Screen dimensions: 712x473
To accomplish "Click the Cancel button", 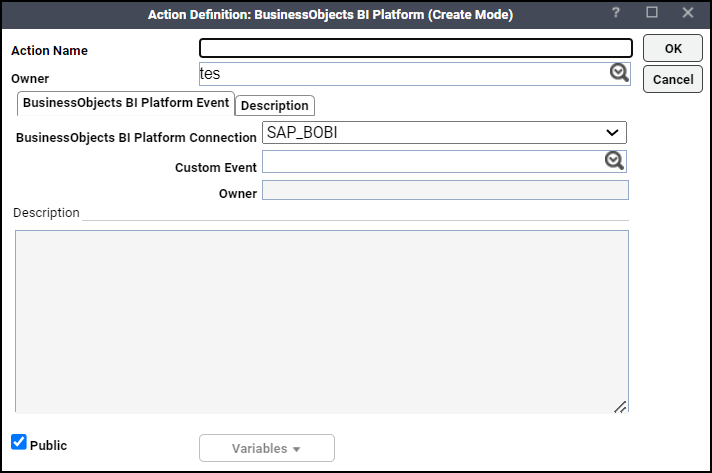I will pos(672,79).
